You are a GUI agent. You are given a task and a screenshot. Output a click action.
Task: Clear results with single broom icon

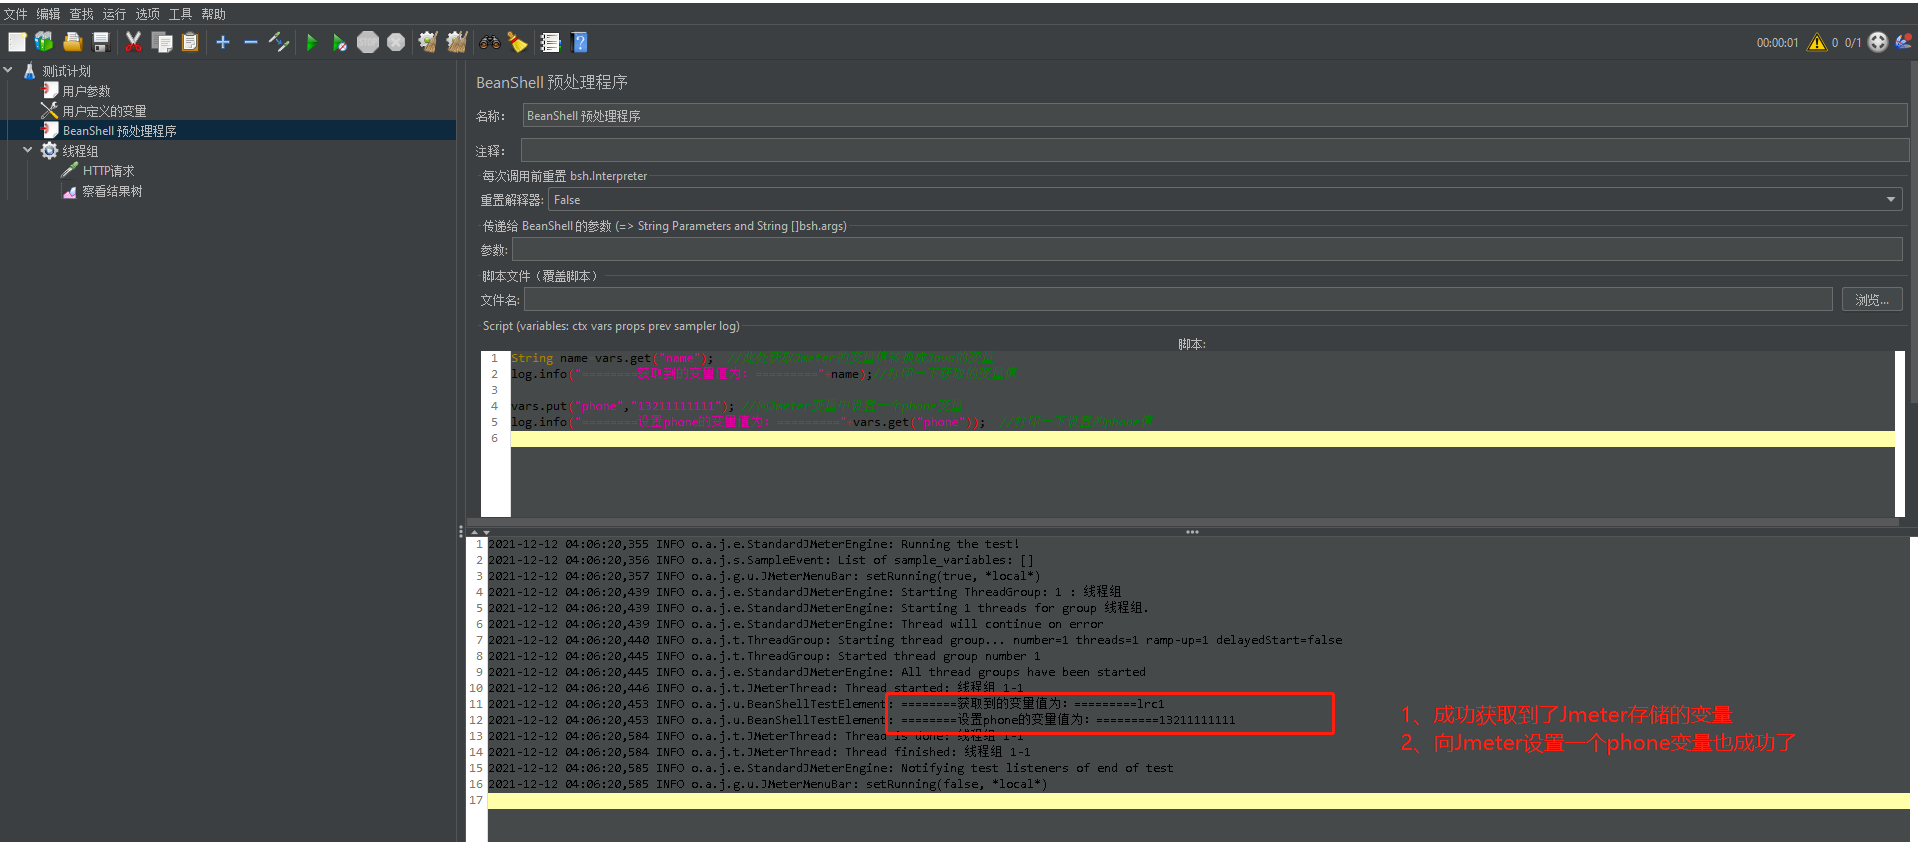coord(428,42)
